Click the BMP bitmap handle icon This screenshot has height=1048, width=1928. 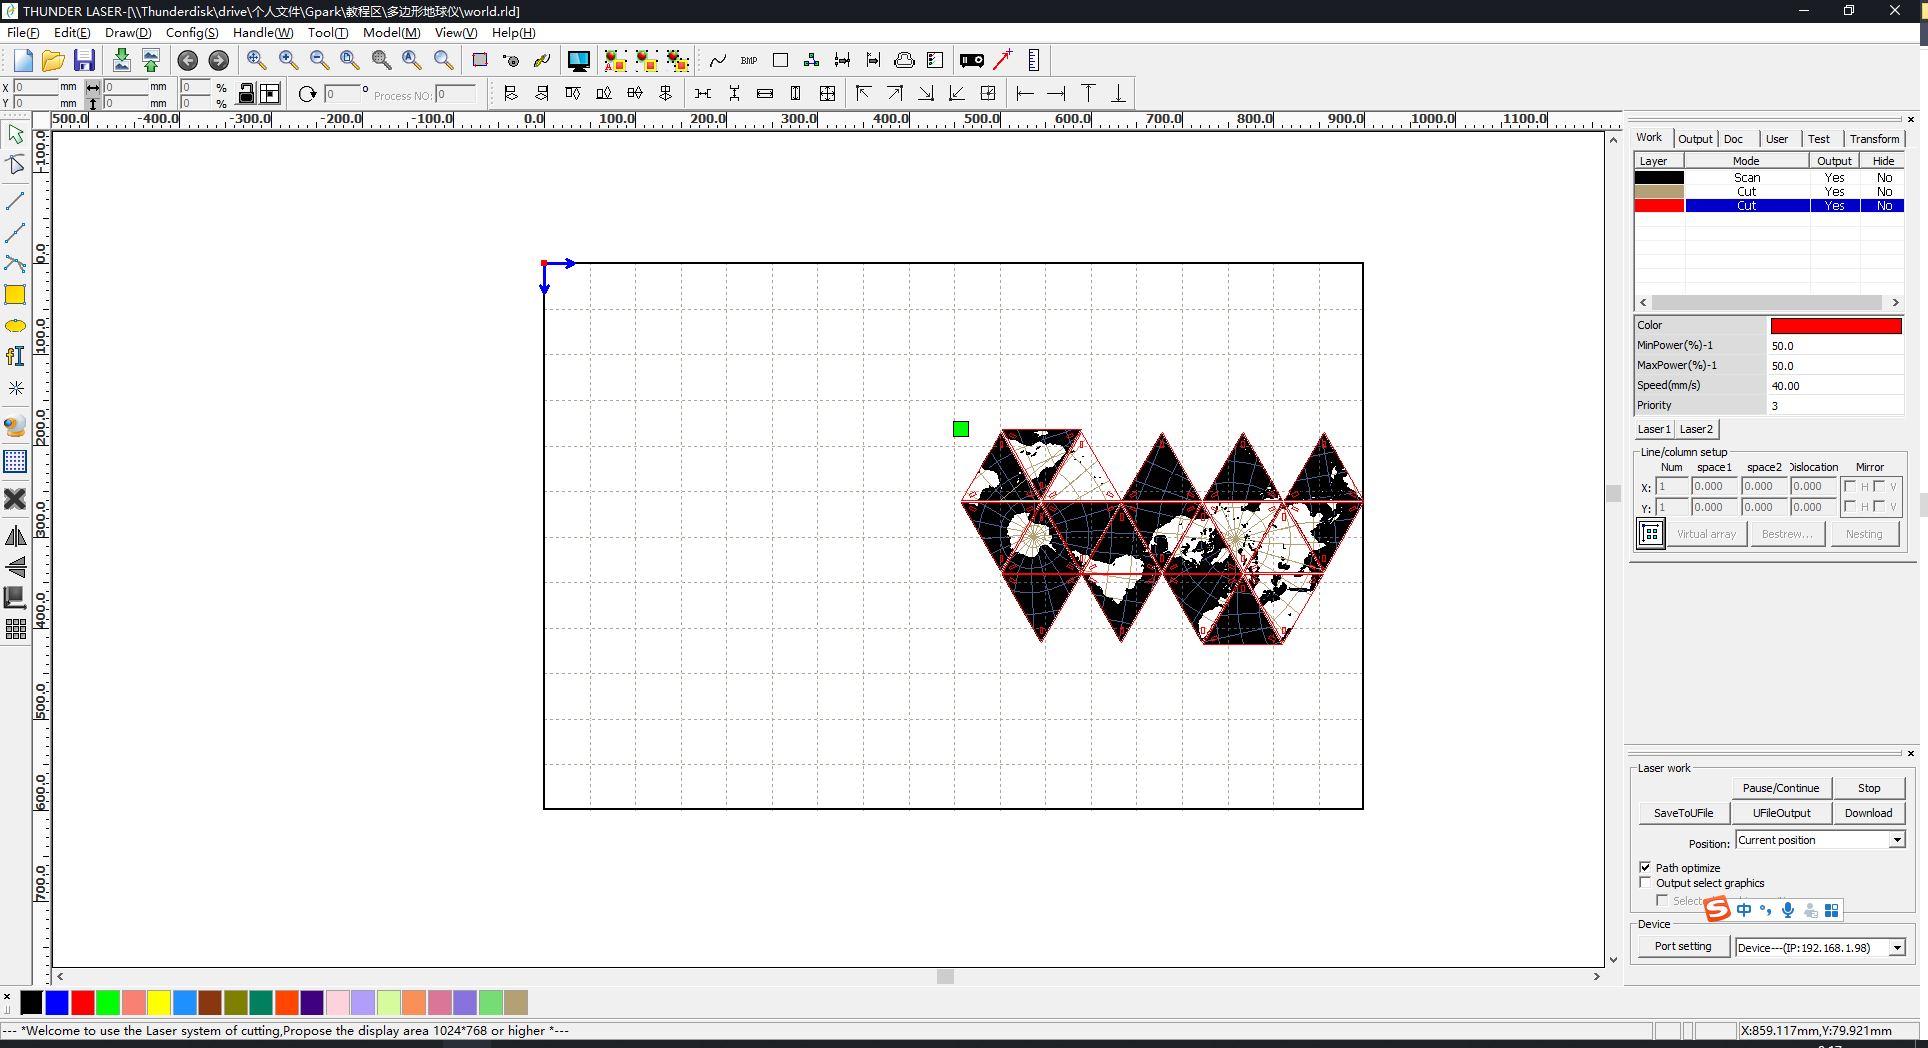tap(749, 61)
